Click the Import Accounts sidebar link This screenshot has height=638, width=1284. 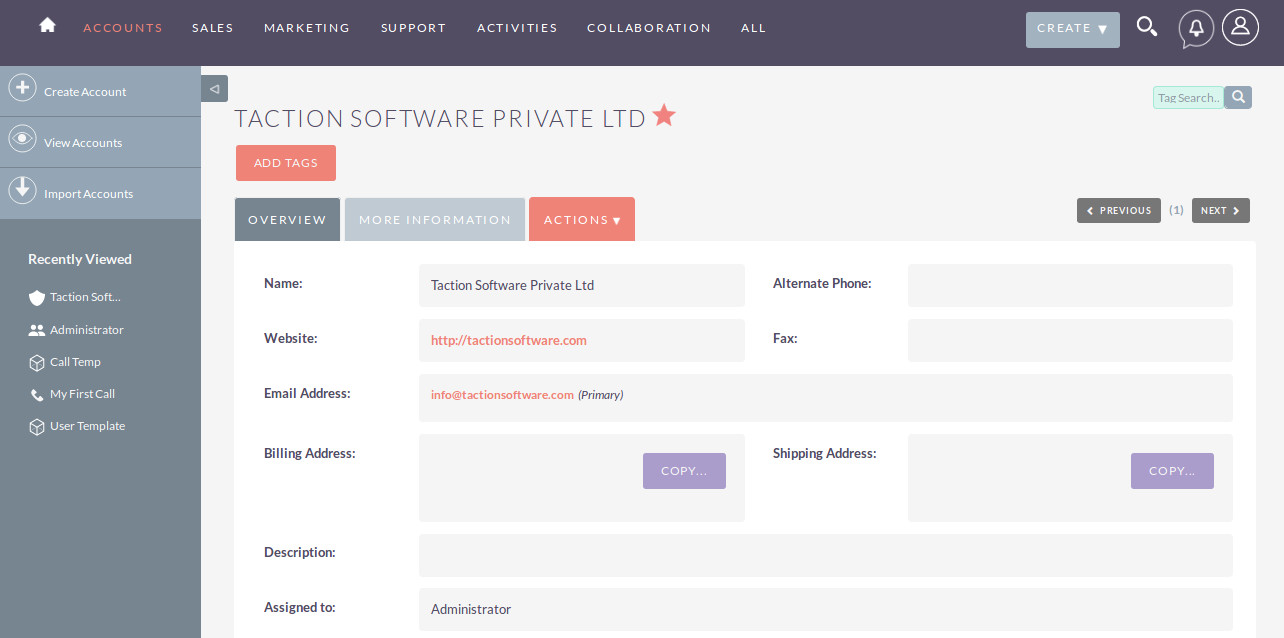point(88,194)
